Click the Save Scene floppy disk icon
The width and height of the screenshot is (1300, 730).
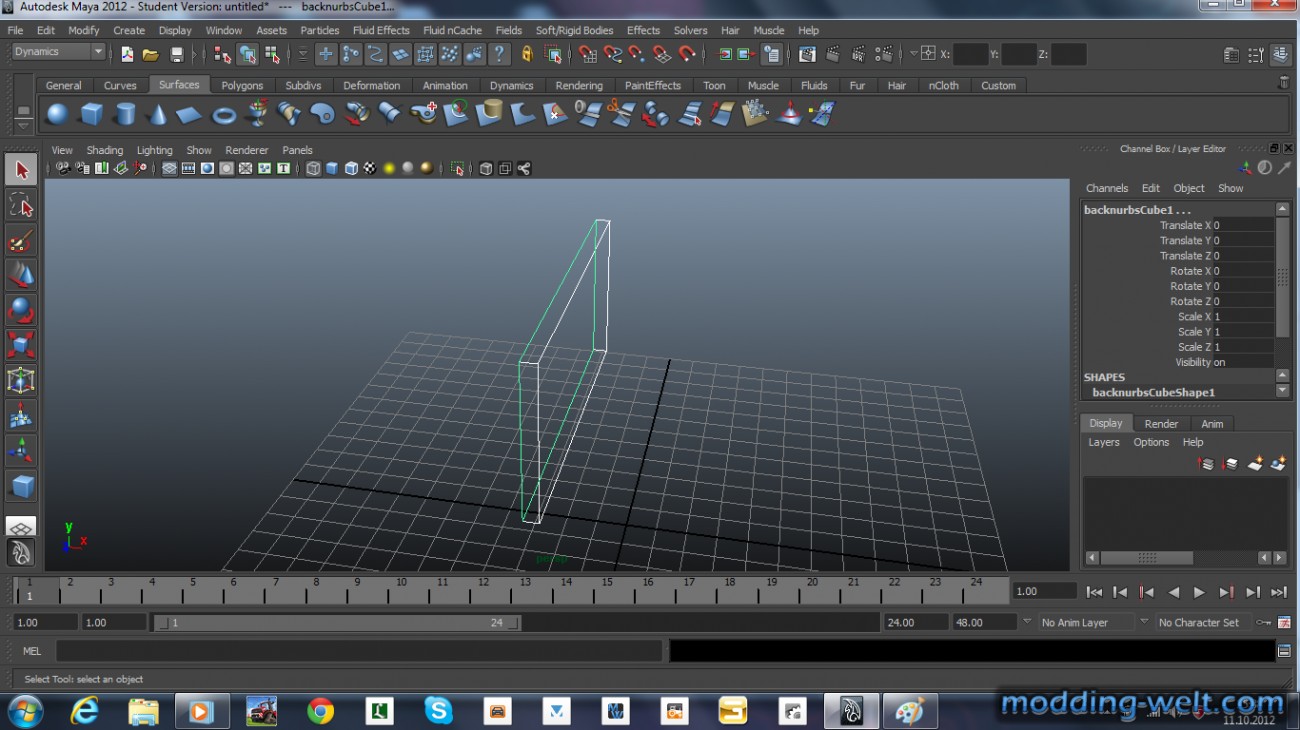click(176, 54)
